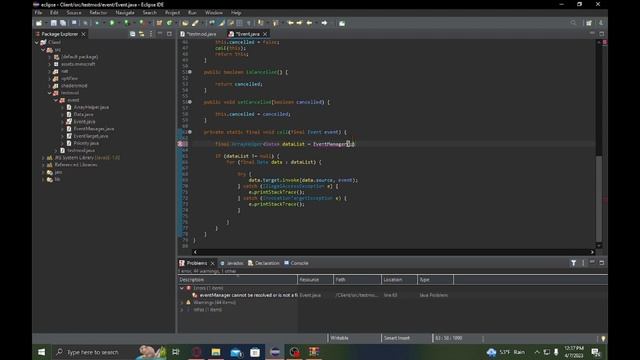Click the New file toolbar icon

[x=39, y=23]
